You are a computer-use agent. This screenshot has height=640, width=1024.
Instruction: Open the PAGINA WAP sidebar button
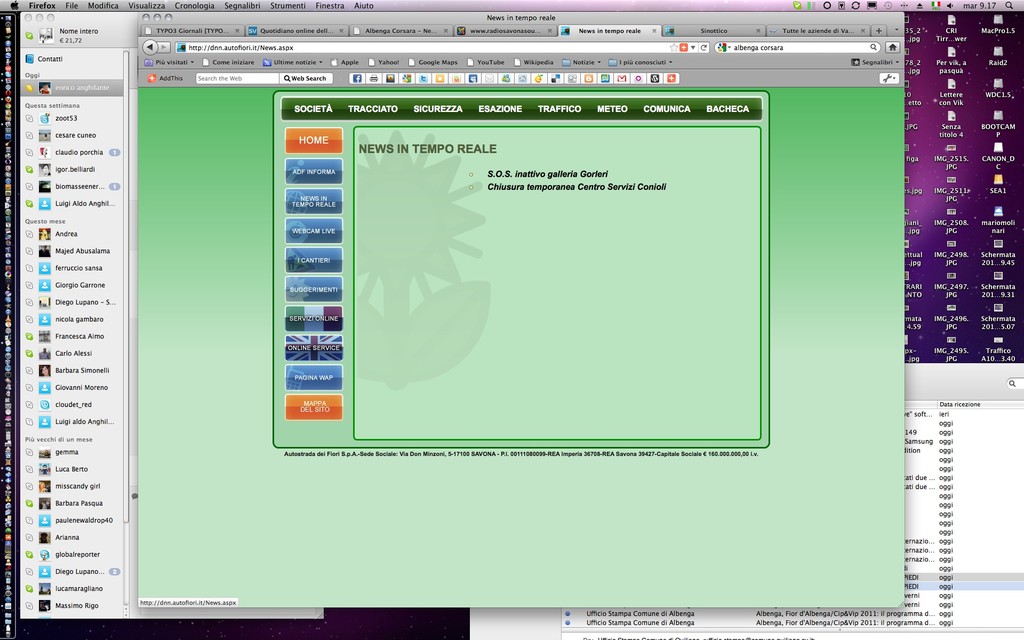click(313, 377)
